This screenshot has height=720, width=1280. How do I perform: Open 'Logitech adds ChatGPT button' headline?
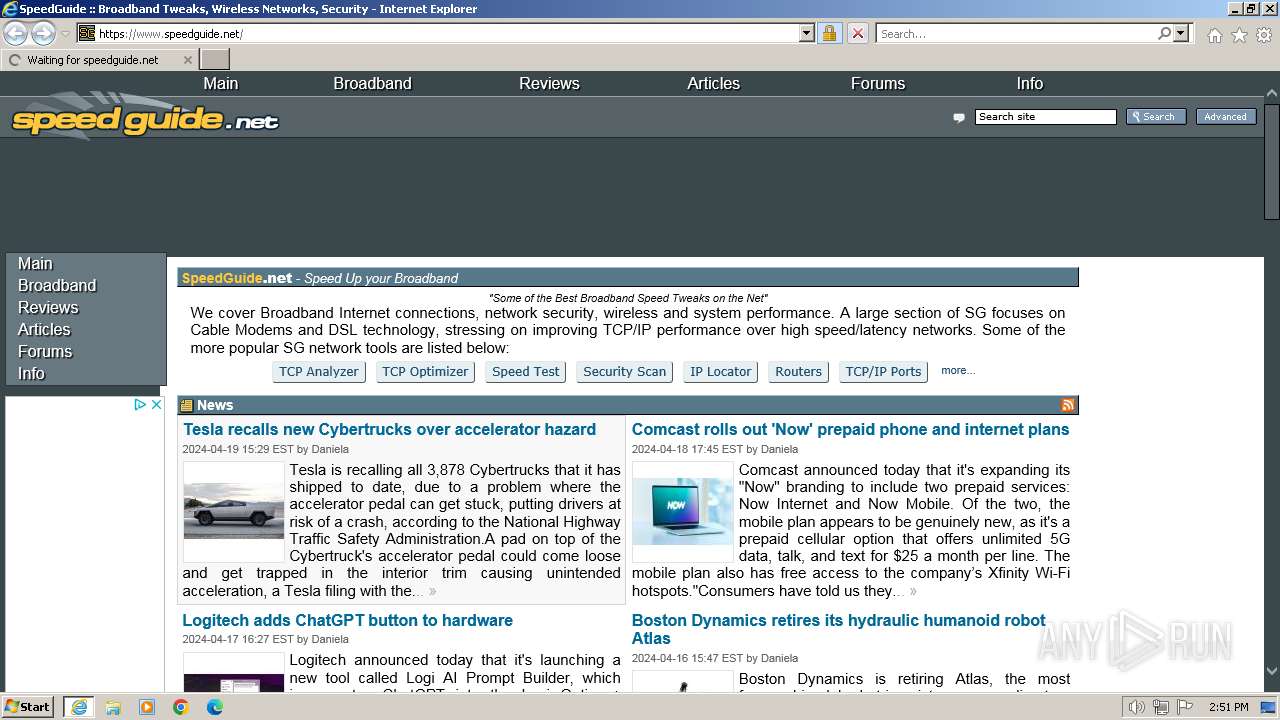pyautogui.click(x=347, y=621)
